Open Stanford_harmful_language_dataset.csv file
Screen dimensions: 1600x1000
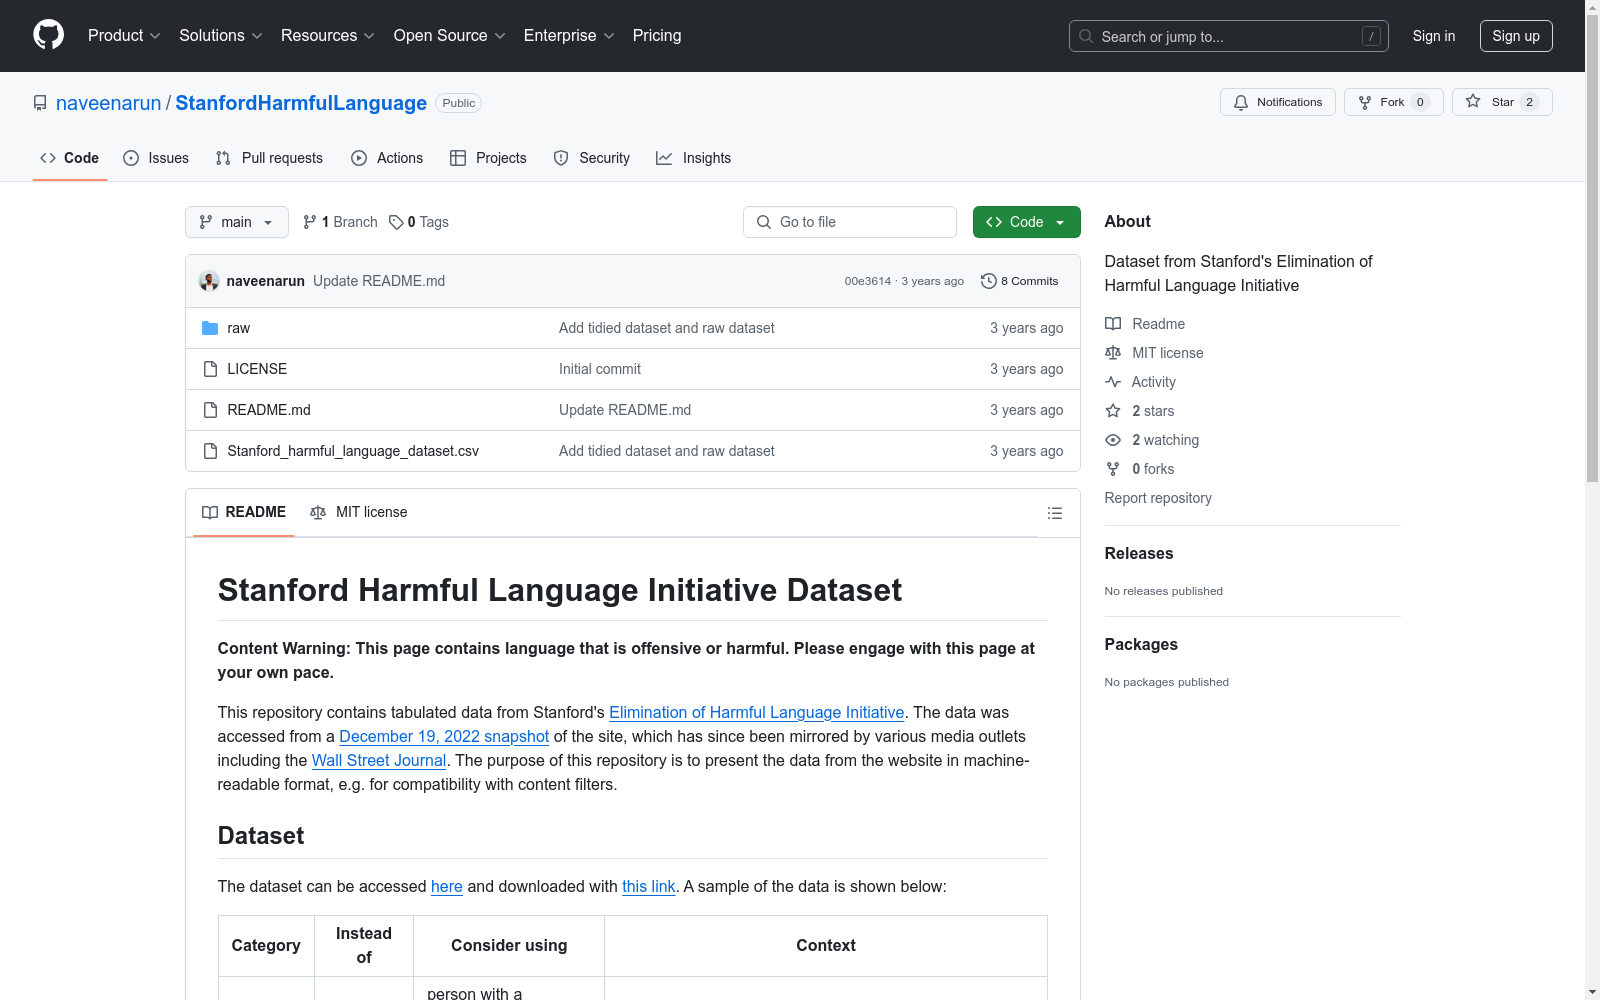click(353, 451)
